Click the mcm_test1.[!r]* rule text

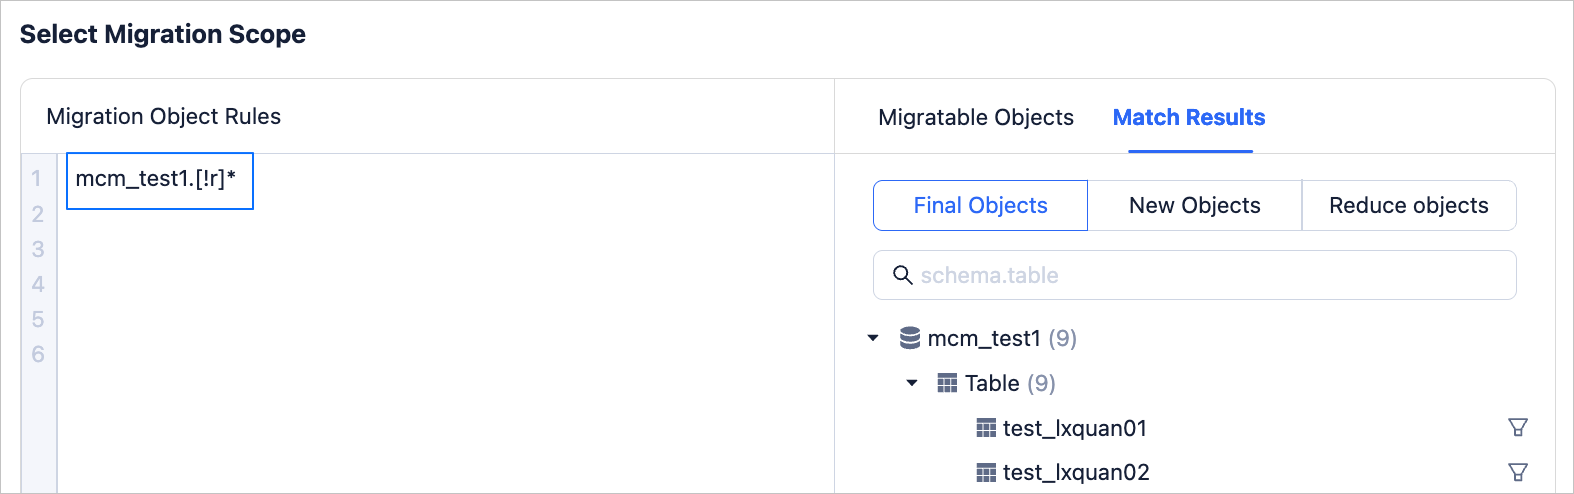[156, 179]
